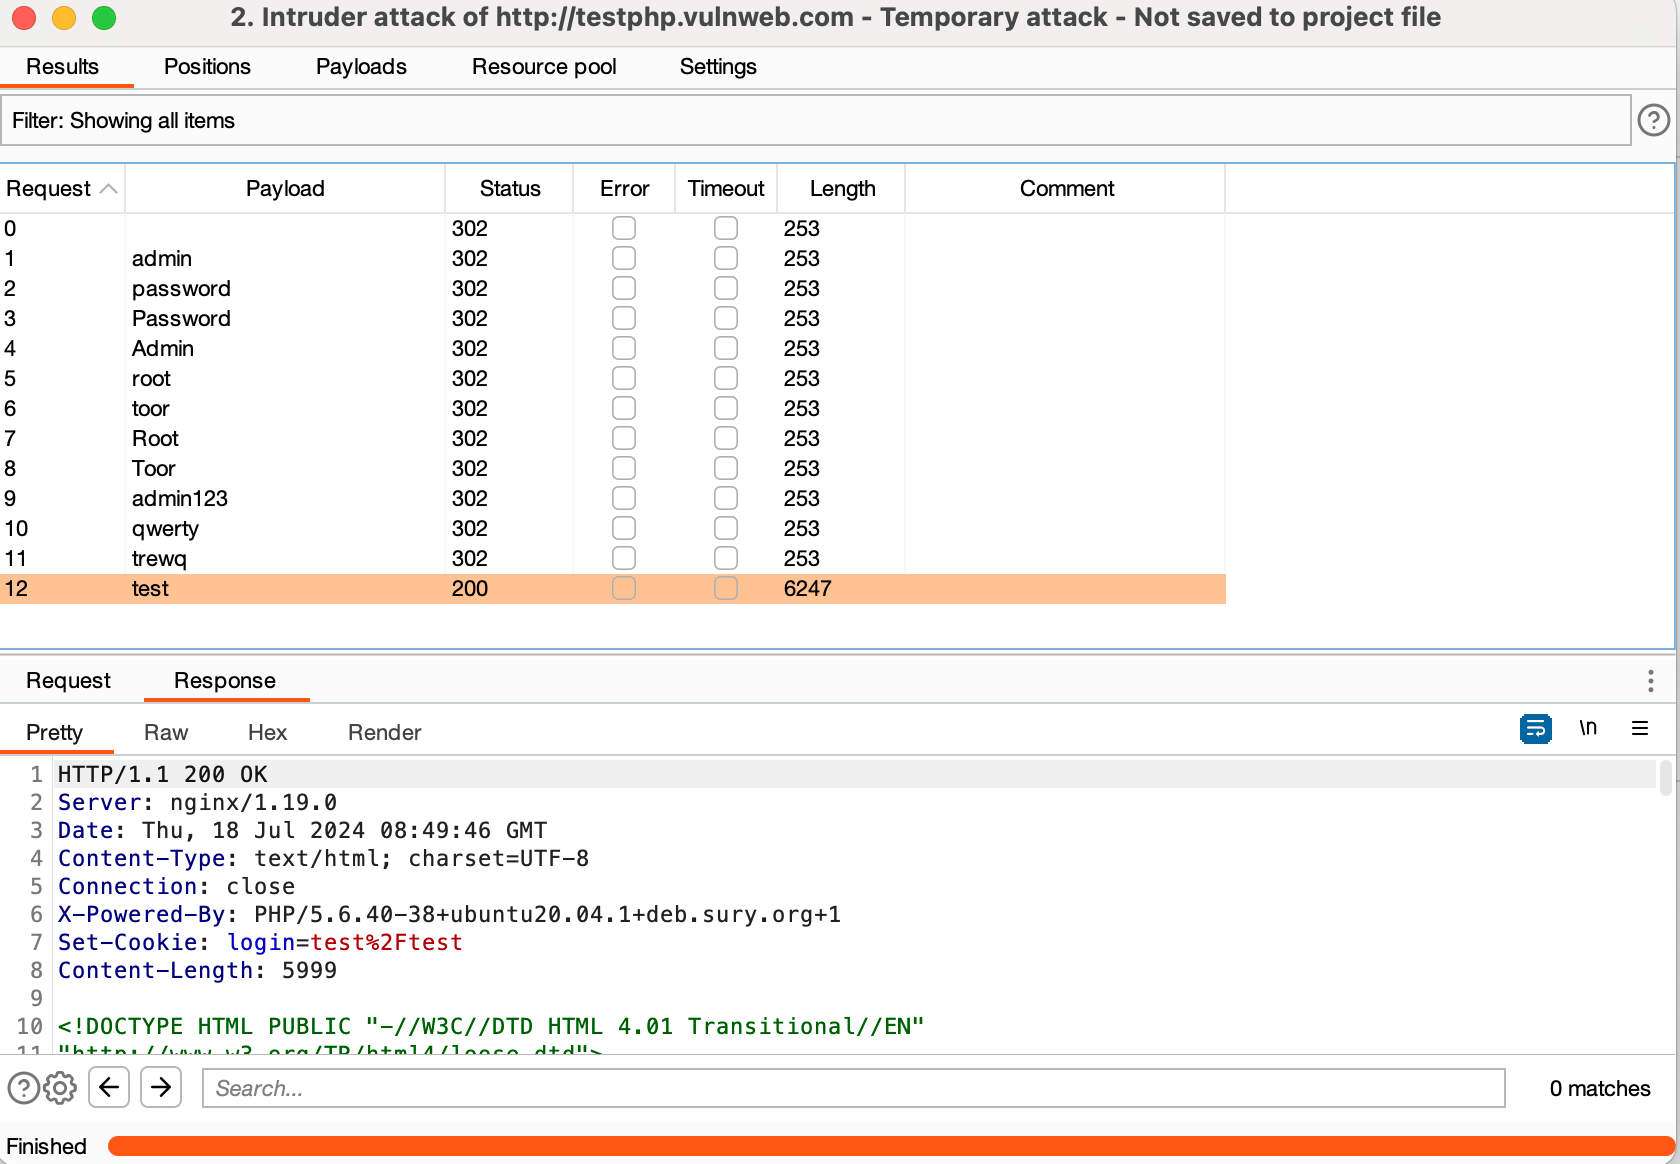The height and width of the screenshot is (1164, 1680).
Task: Toggle Error checkbox for test row
Action: coord(624,588)
